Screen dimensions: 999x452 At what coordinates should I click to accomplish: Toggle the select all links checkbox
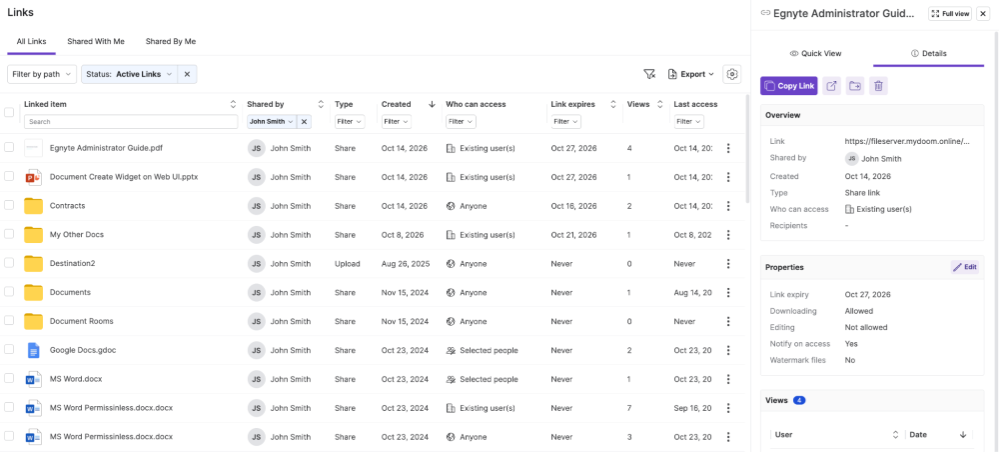pos(9,112)
